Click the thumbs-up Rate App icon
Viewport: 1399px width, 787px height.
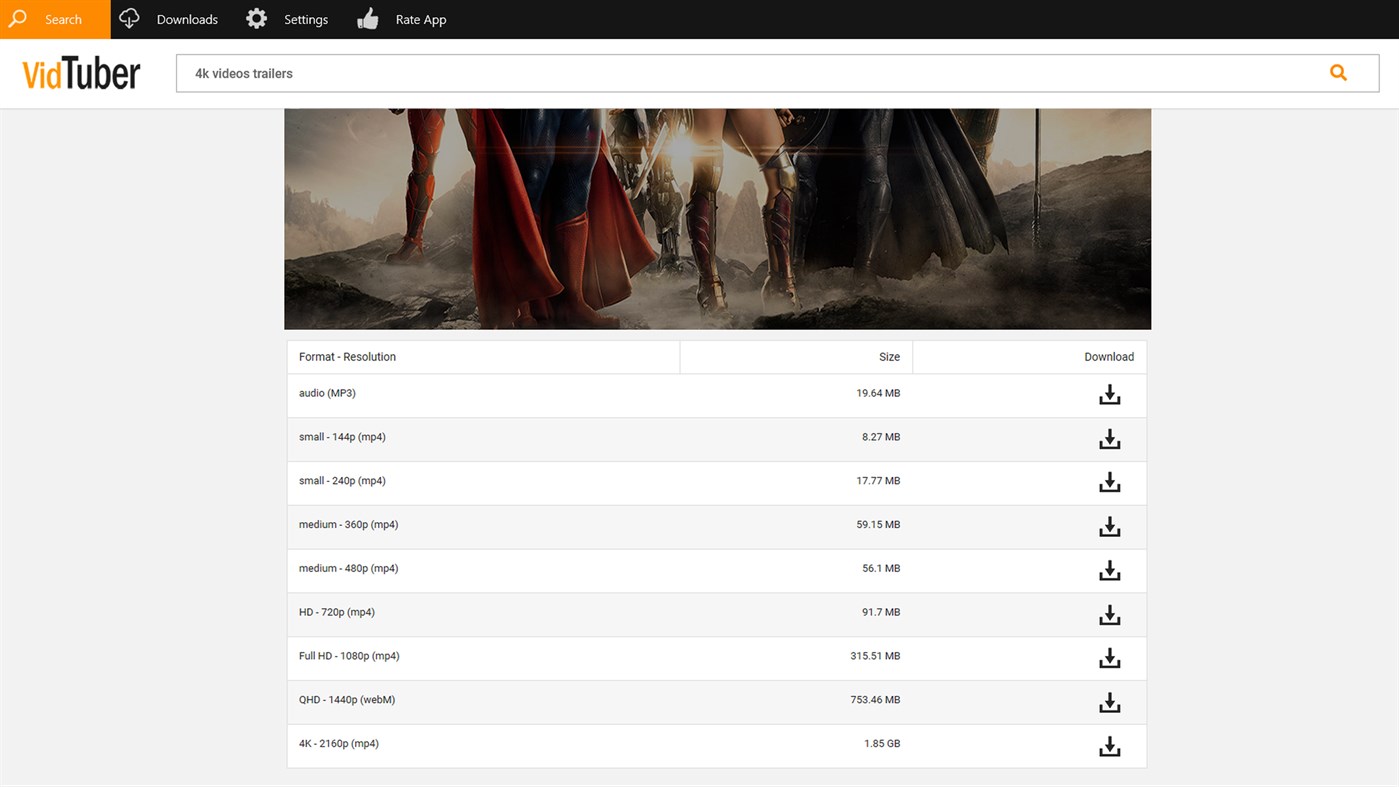[x=368, y=19]
